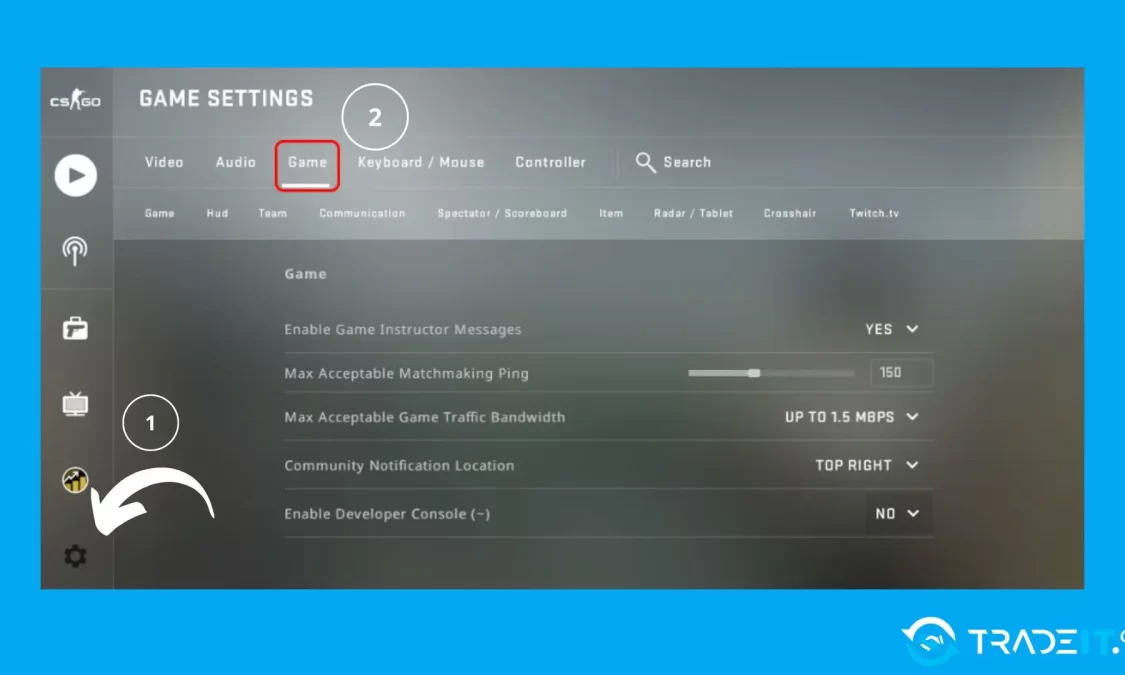
Task: Select the Game sub-category
Action: (x=159, y=213)
